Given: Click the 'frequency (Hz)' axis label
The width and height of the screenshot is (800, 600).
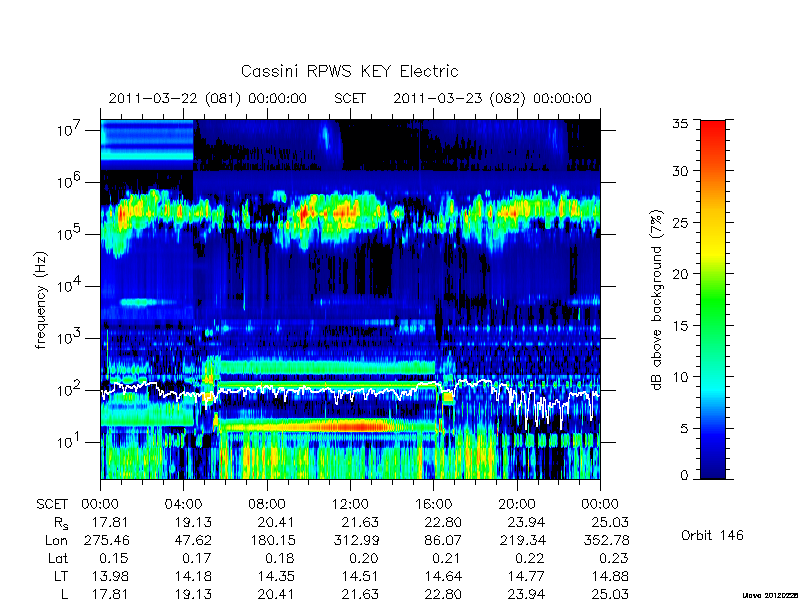Looking at the screenshot, I should pyautogui.click(x=41, y=300).
